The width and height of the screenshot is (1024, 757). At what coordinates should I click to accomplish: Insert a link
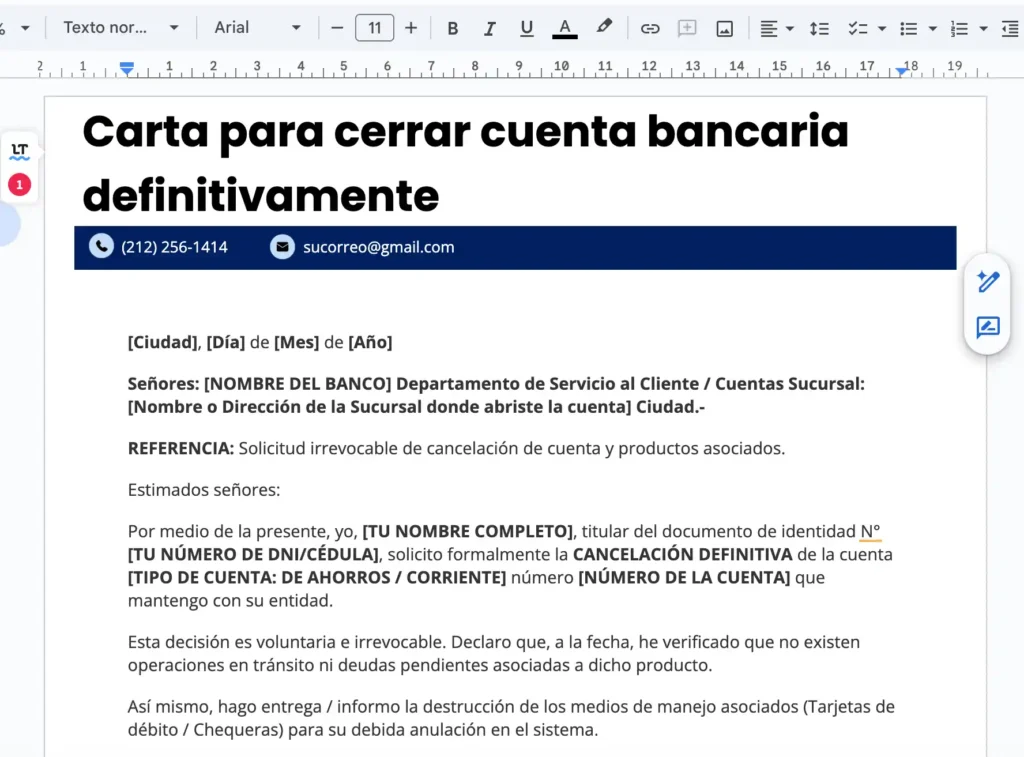tap(650, 27)
